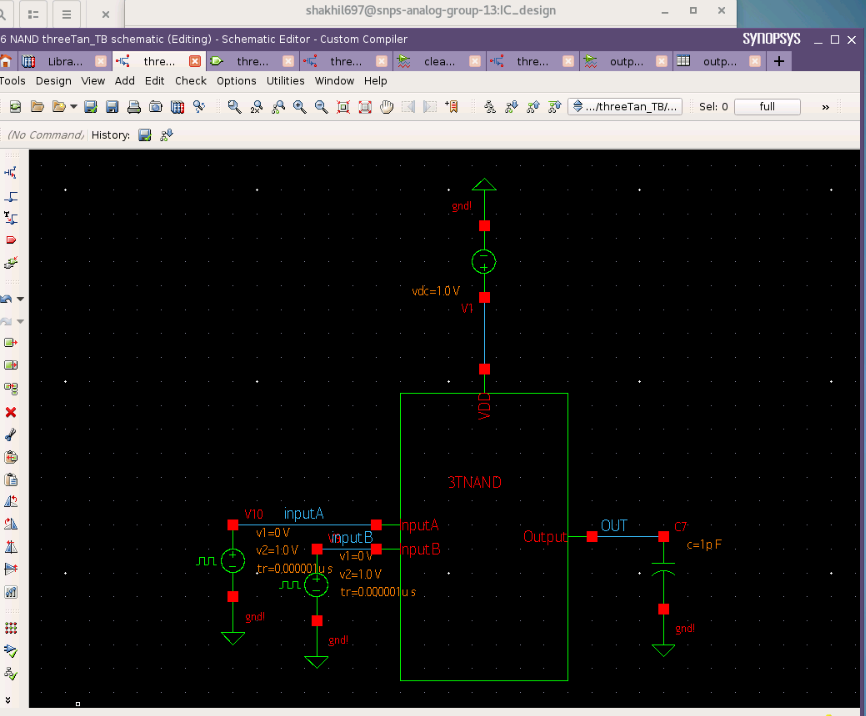The width and height of the screenshot is (866, 716).
Task: Click the save icon next to History
Action: pyautogui.click(x=145, y=135)
